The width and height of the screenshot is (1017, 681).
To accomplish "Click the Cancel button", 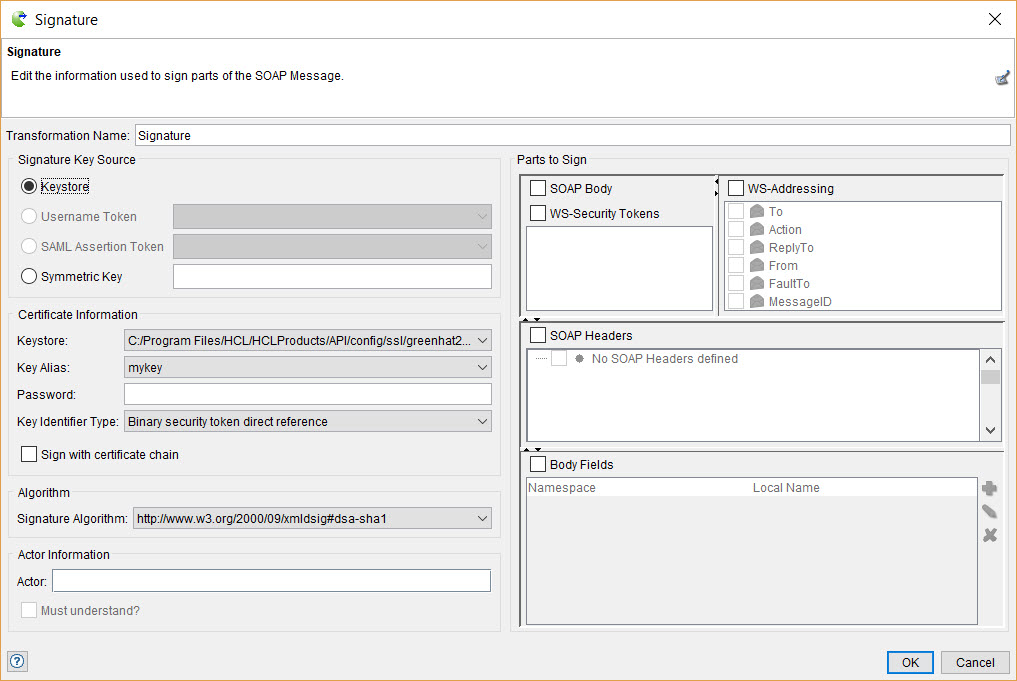I will click(x=975, y=662).
